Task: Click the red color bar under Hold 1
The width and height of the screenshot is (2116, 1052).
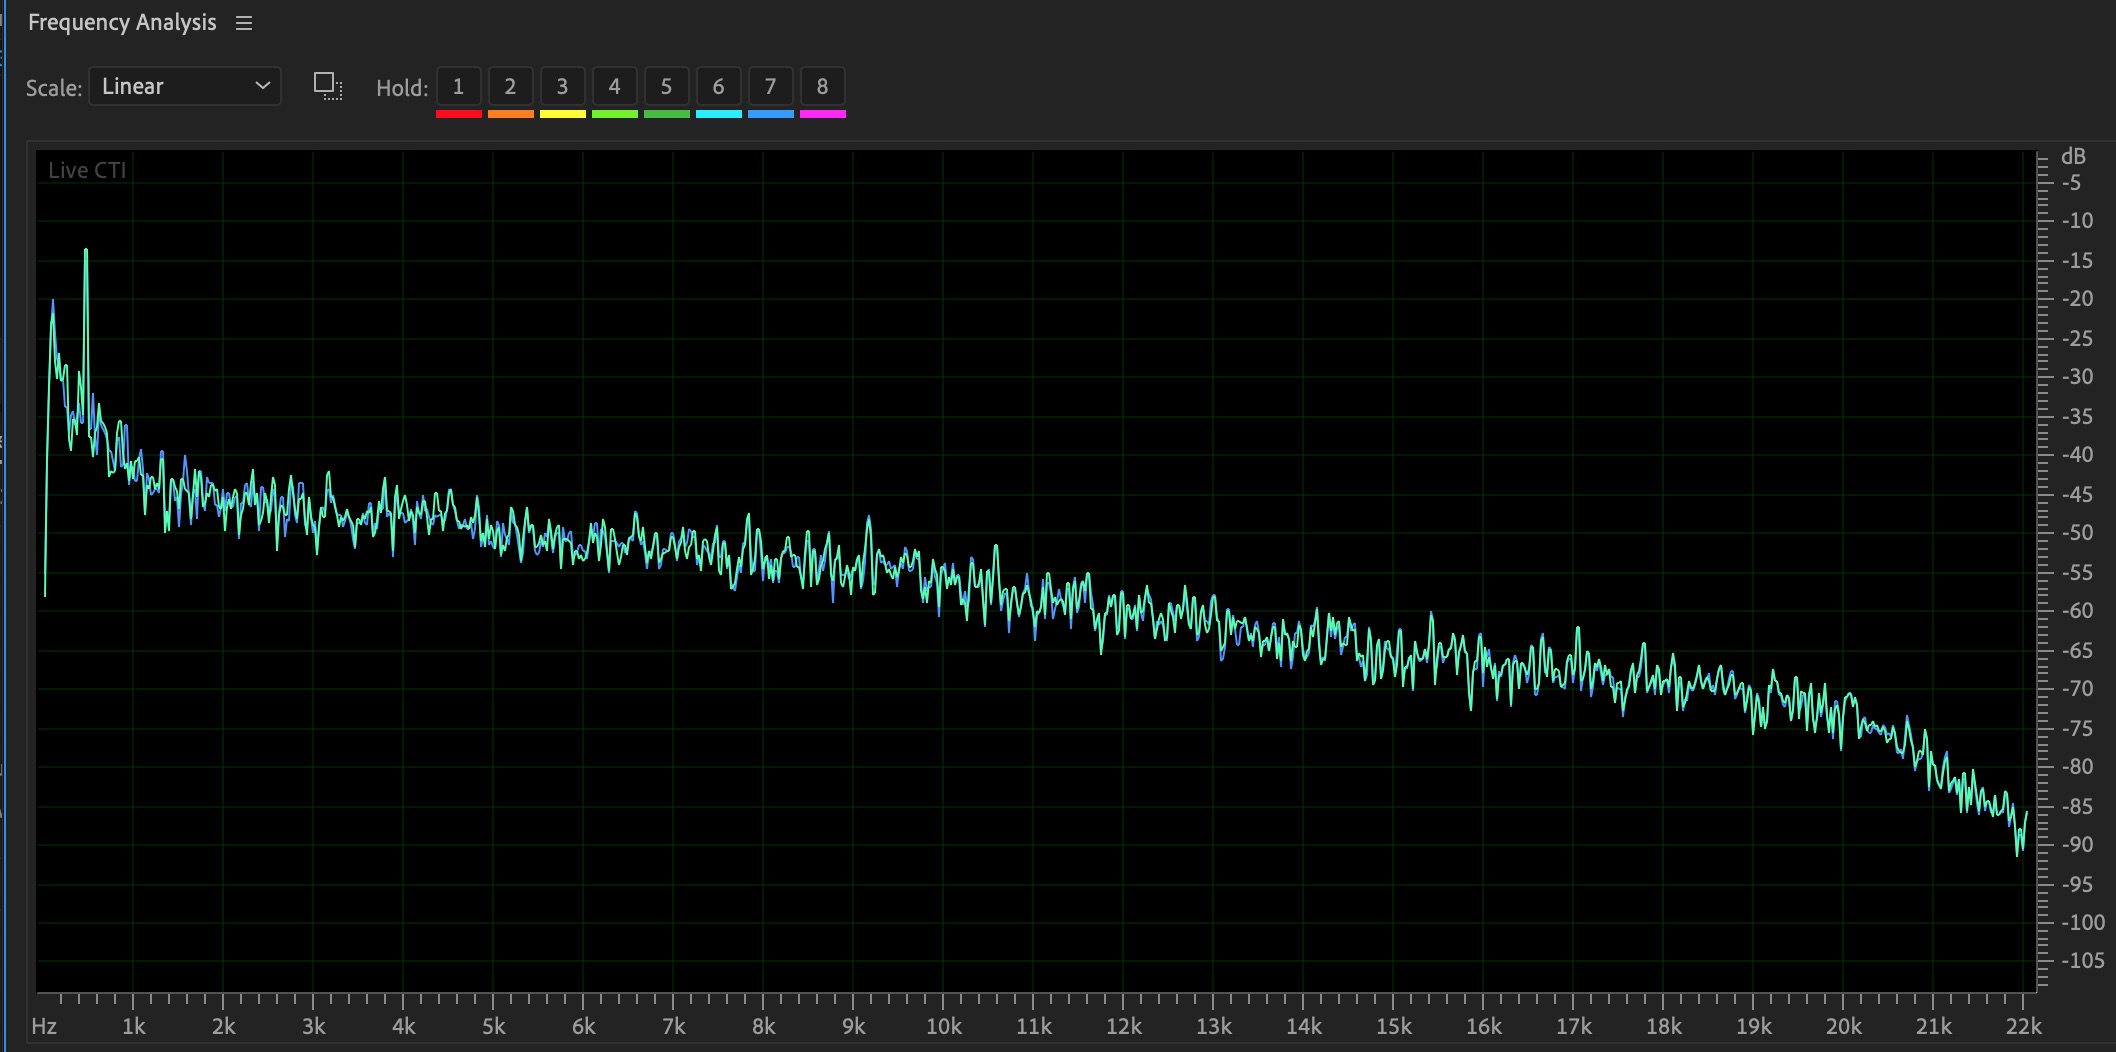Action: tap(458, 114)
